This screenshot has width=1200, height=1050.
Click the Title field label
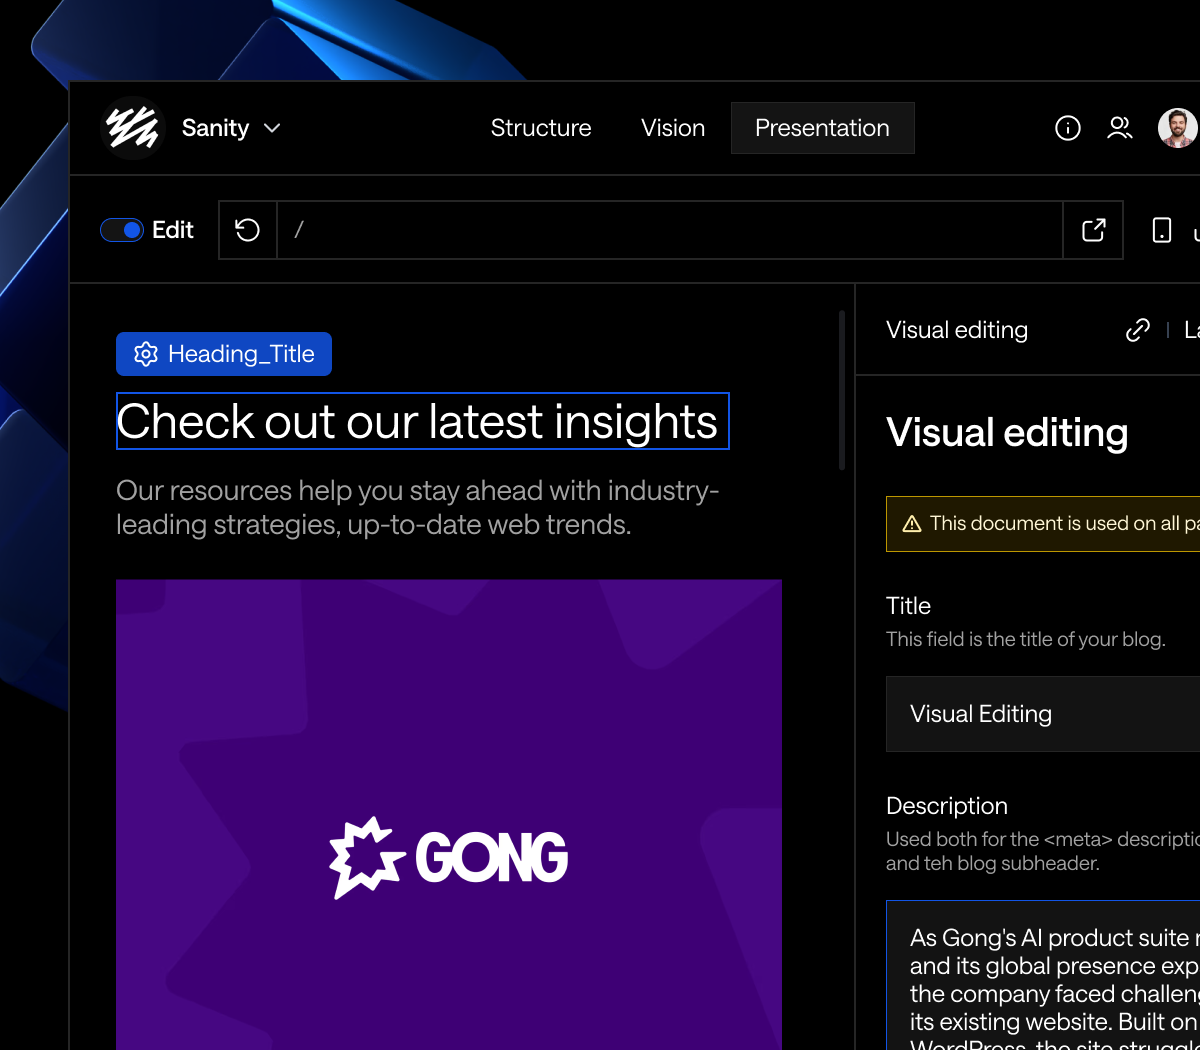click(908, 606)
